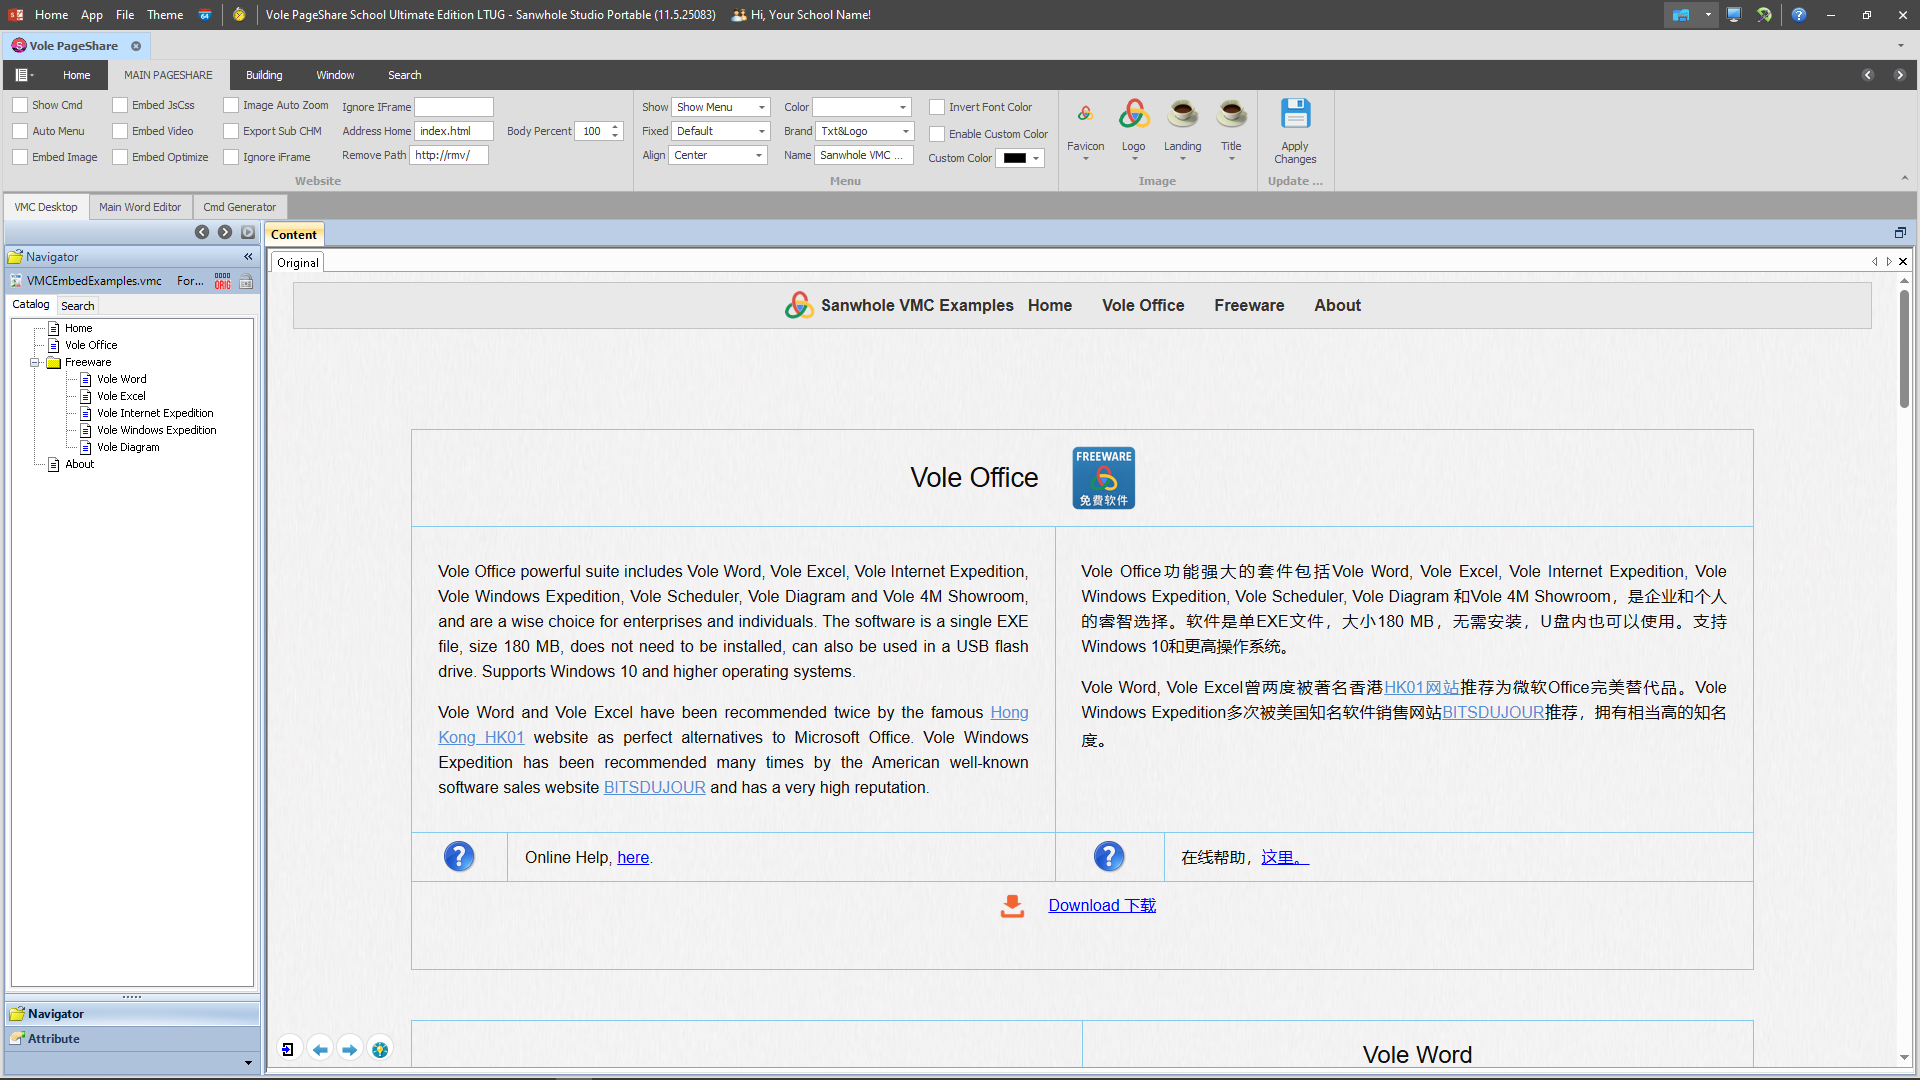Click the Address Home input field
Image resolution: width=1920 pixels, height=1080 pixels.
click(454, 131)
